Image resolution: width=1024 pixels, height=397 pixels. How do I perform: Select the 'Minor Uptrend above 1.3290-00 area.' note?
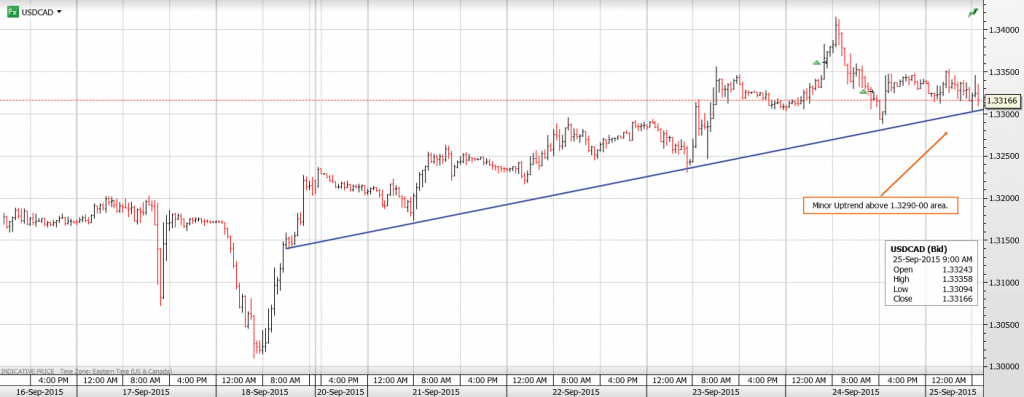pos(880,205)
